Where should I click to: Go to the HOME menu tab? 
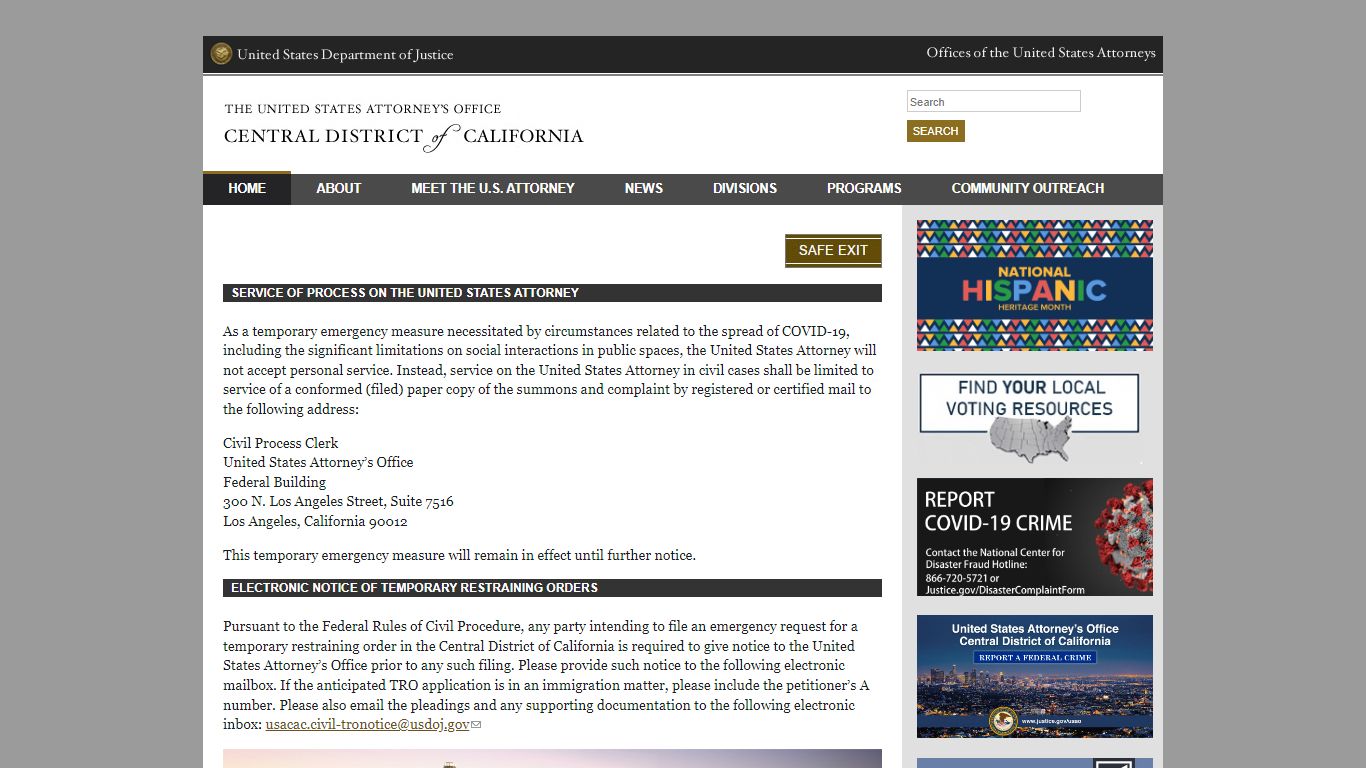coord(247,188)
